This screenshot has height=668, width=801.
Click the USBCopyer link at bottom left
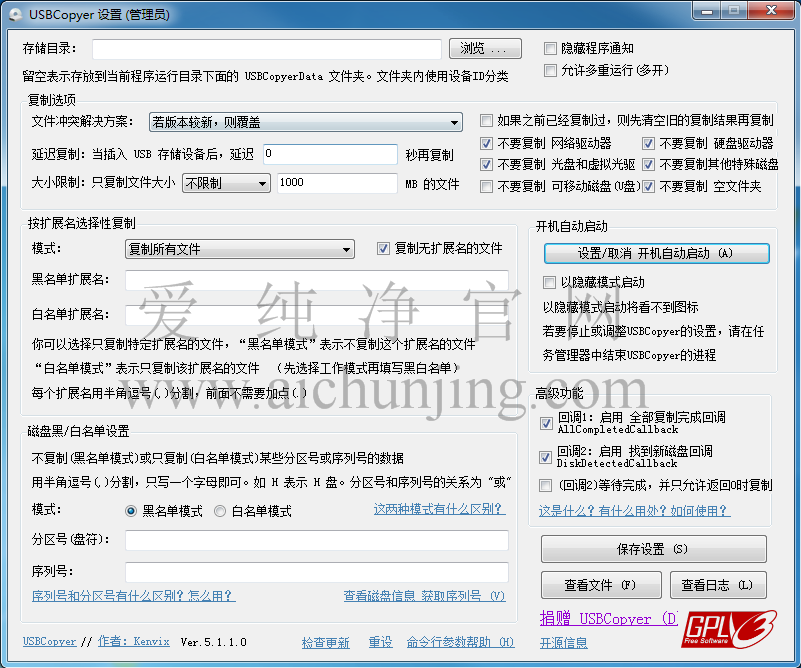coord(50,641)
